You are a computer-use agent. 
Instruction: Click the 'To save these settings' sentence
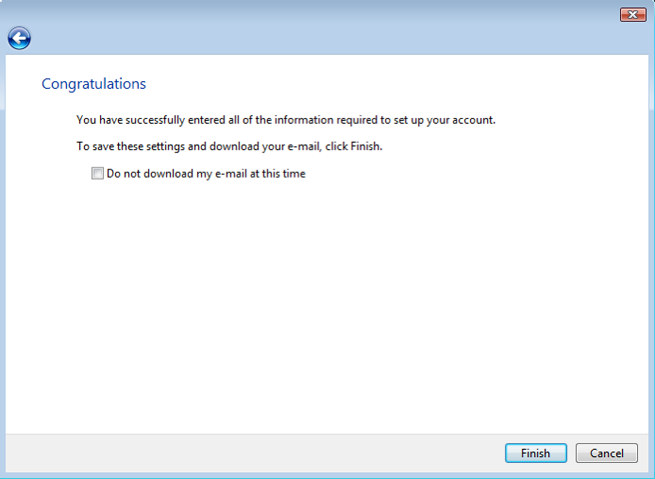(x=229, y=146)
